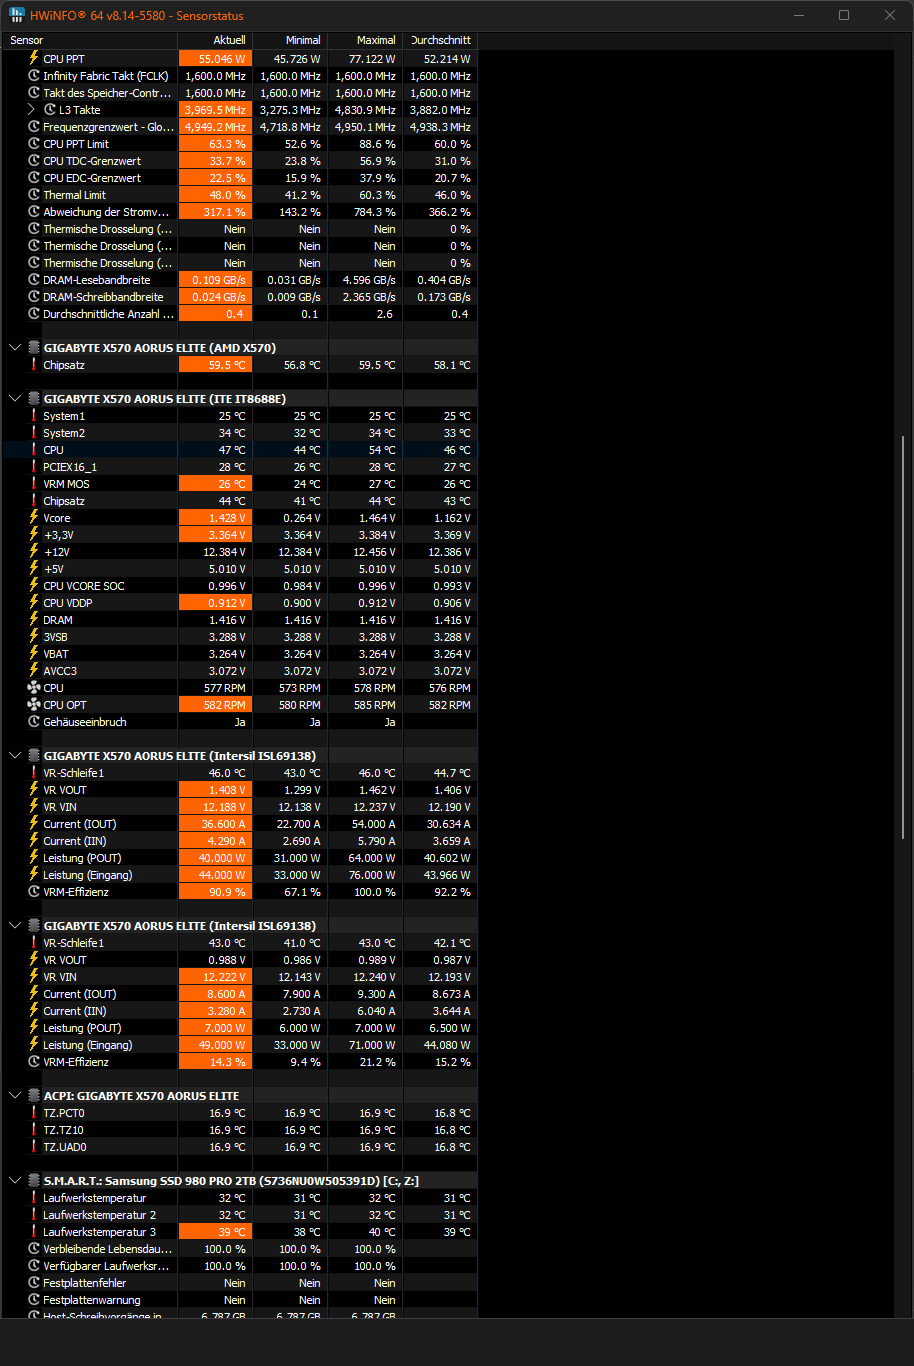Collapse Intersil group containing VR VOUT 1.408 V
Viewport: 914px width, 1366px height.
pyautogui.click(x=15, y=756)
